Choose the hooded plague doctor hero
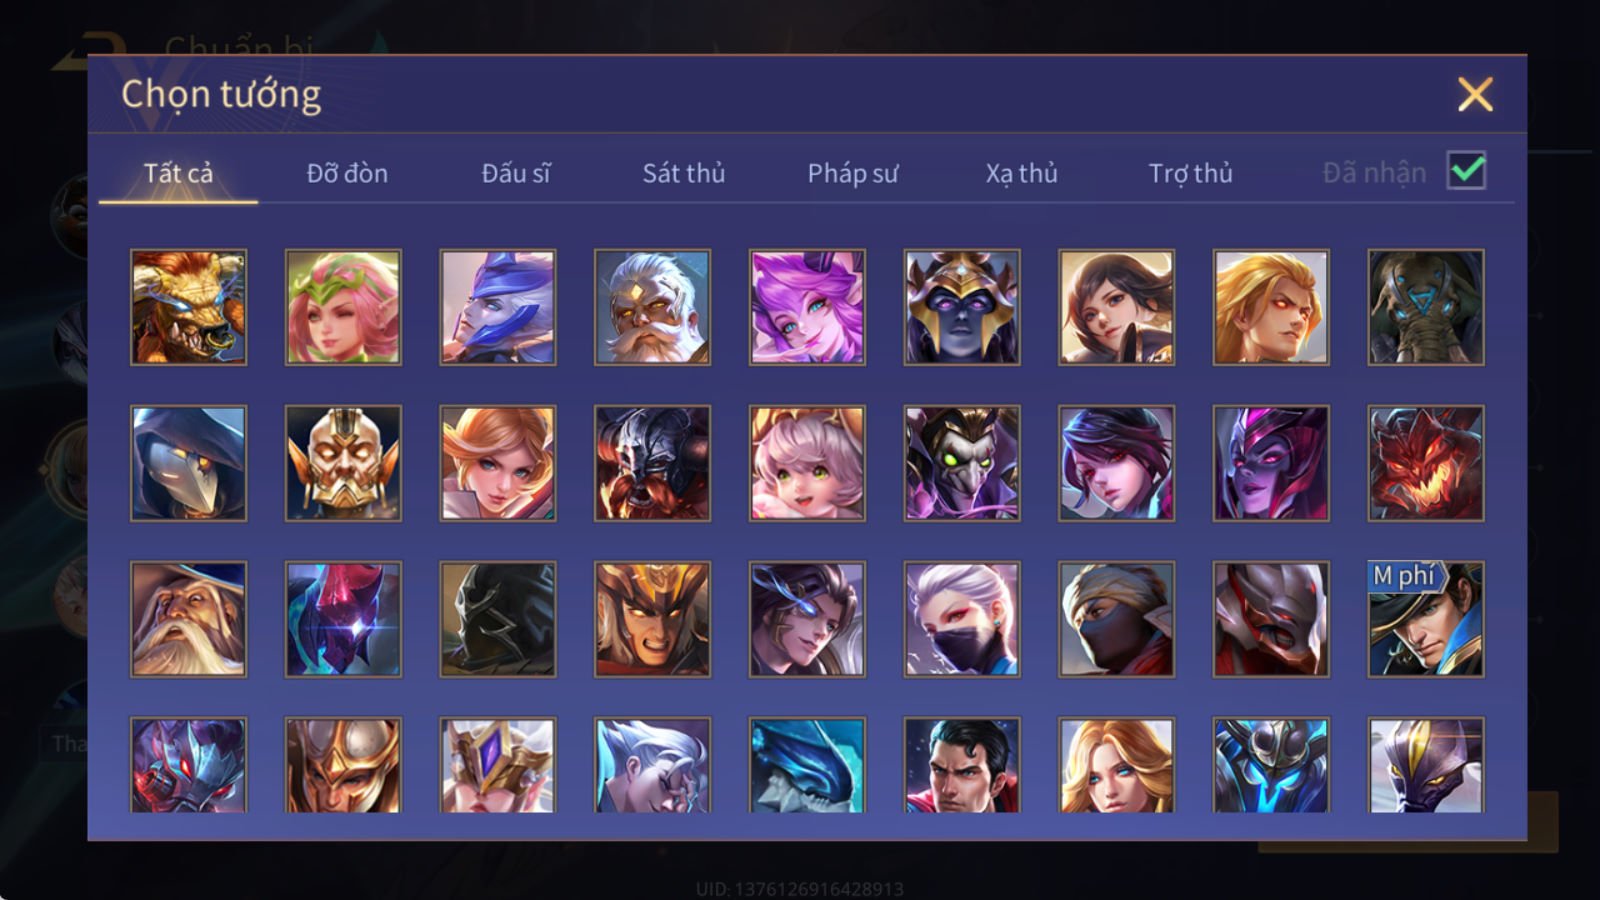The width and height of the screenshot is (1600, 900). click(x=189, y=463)
